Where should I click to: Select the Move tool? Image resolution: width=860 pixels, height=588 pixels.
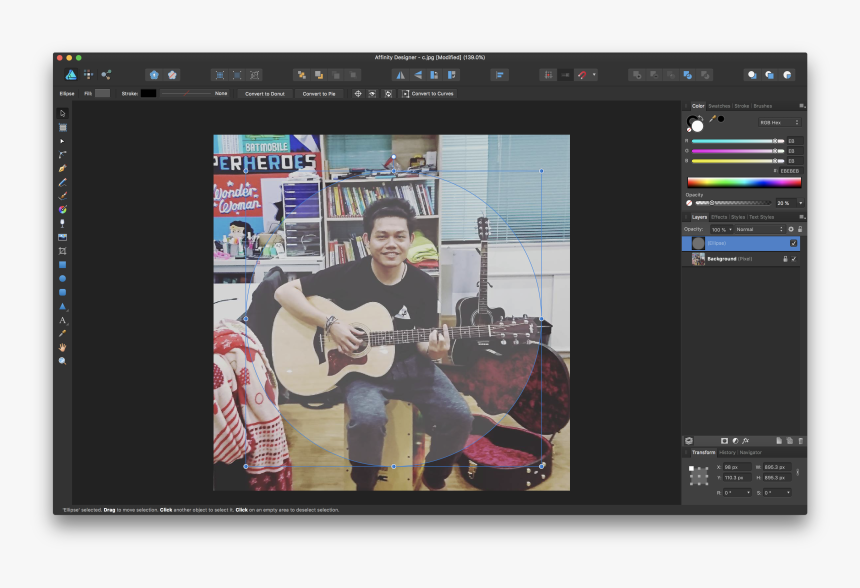click(61, 112)
